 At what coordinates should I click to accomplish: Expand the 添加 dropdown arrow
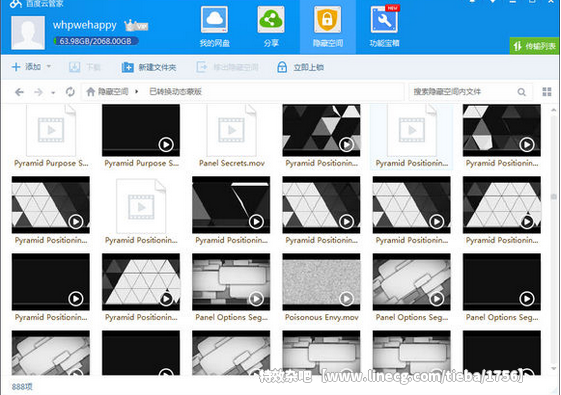(49, 67)
